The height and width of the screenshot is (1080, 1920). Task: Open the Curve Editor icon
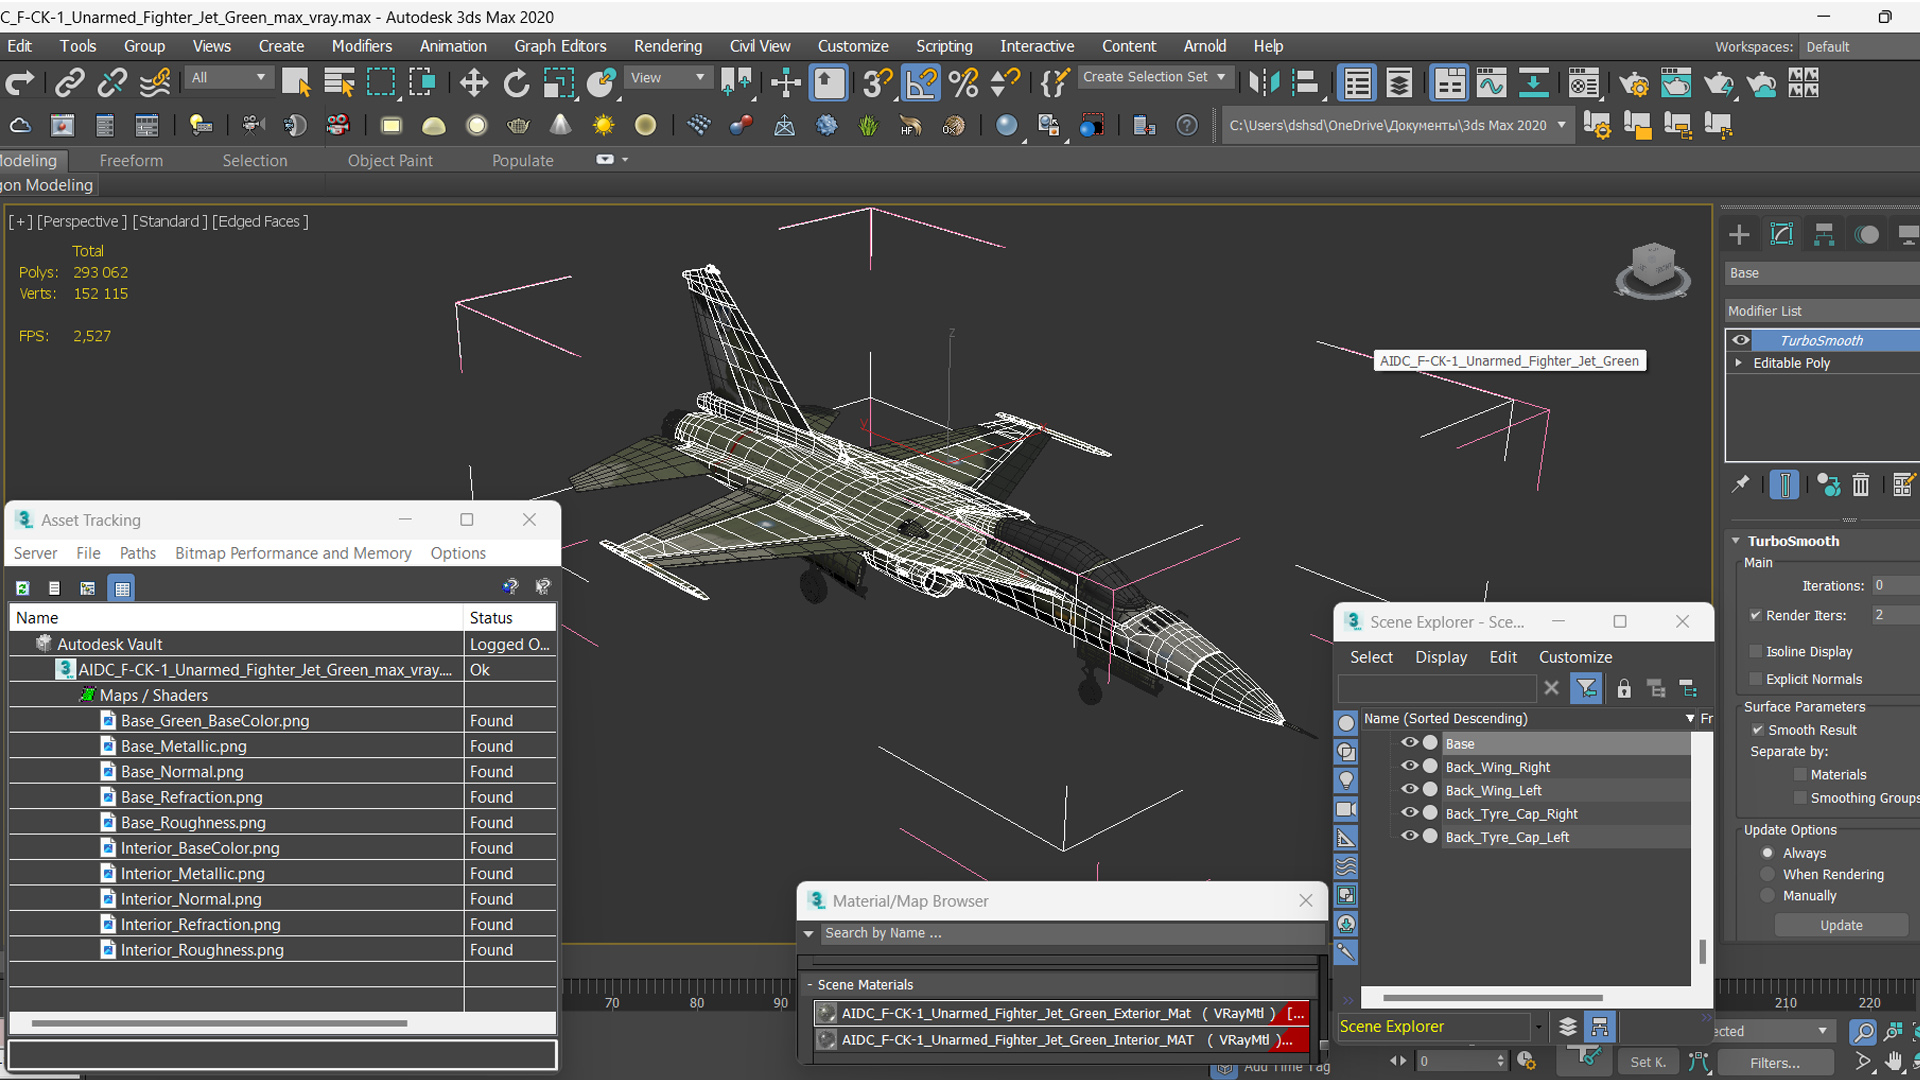click(1491, 83)
